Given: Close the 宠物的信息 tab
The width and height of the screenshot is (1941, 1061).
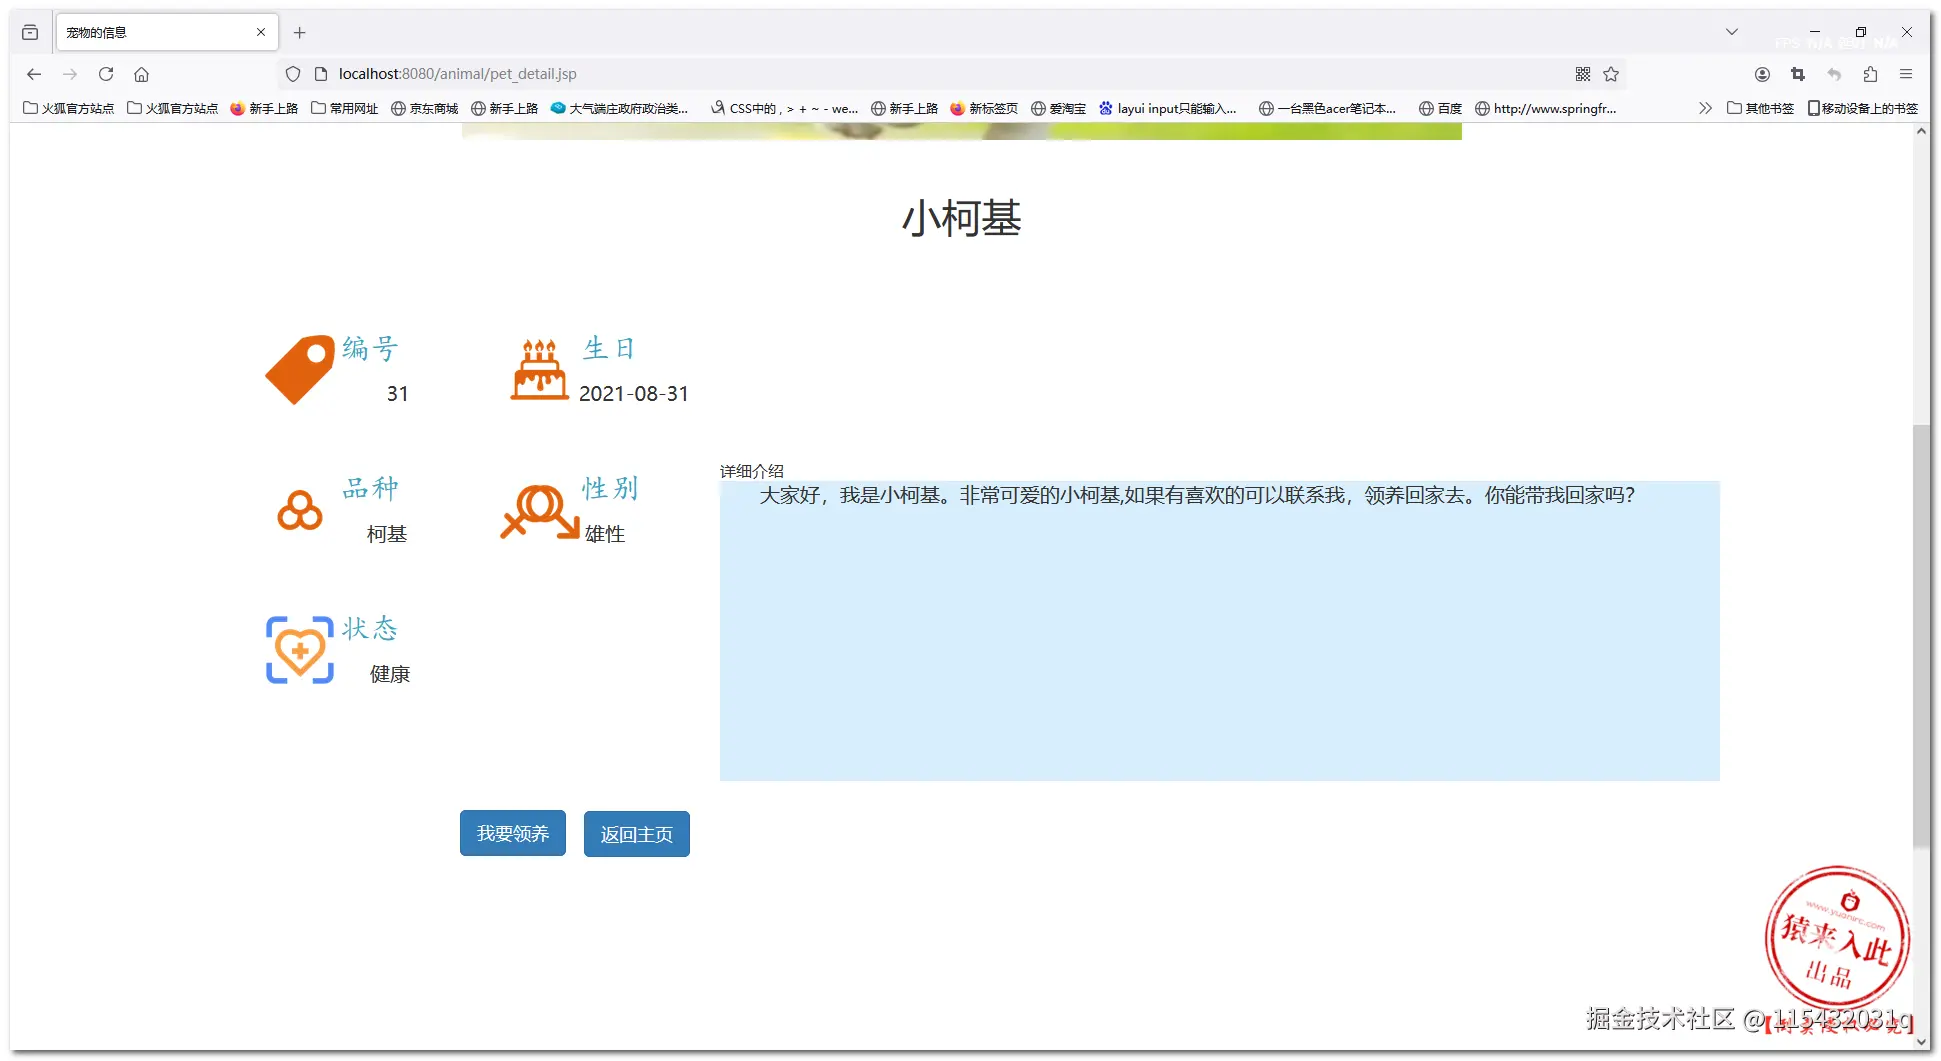Looking at the screenshot, I should (261, 33).
